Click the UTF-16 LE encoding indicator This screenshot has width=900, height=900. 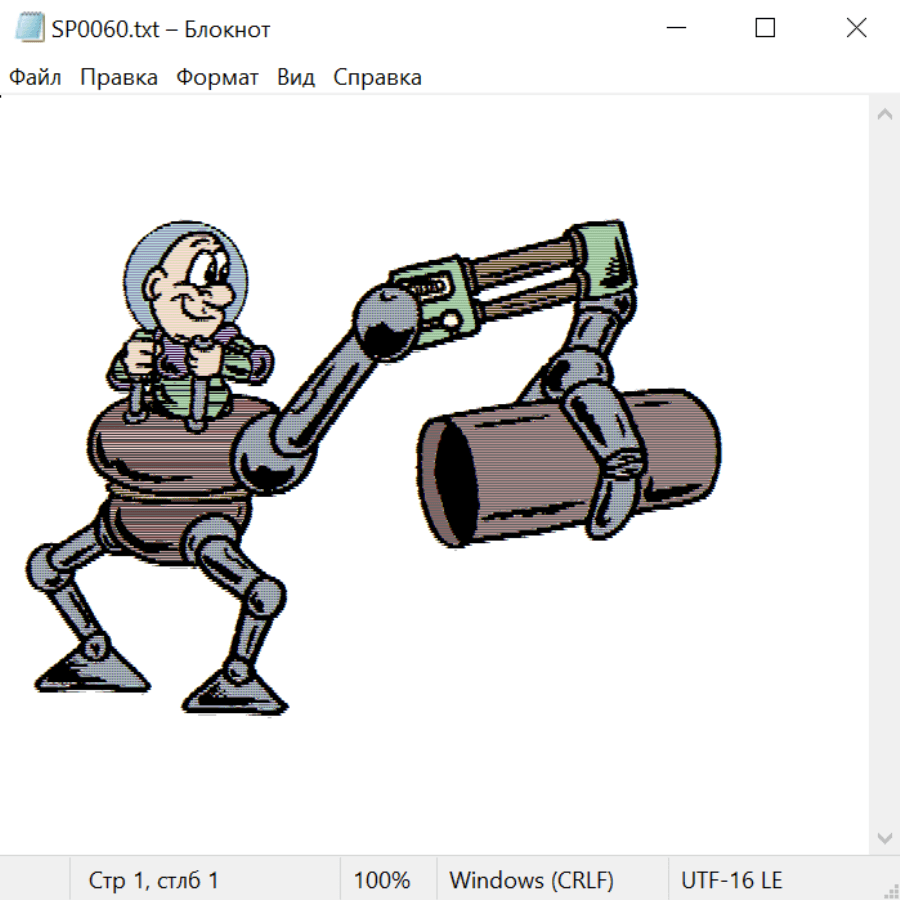tap(731, 881)
